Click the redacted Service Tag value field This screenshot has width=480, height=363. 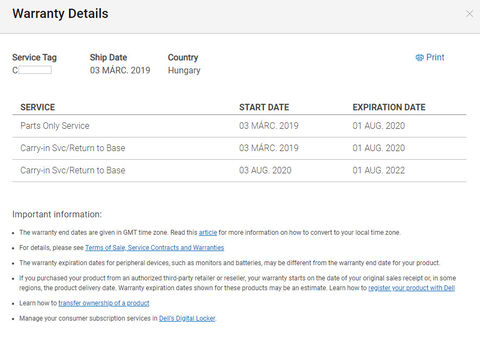click(35, 70)
